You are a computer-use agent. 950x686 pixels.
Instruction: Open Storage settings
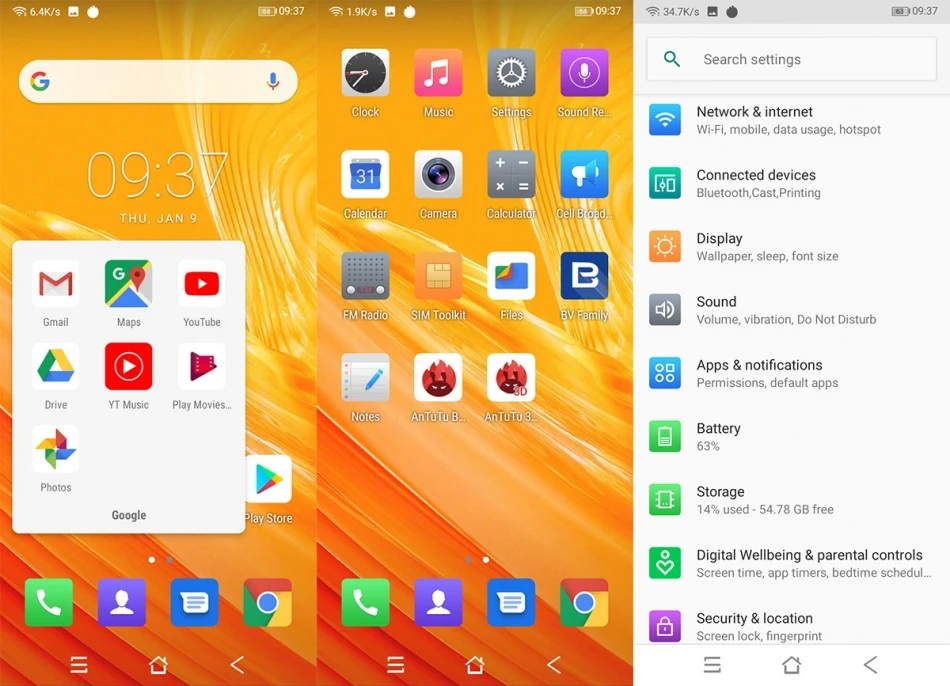792,500
